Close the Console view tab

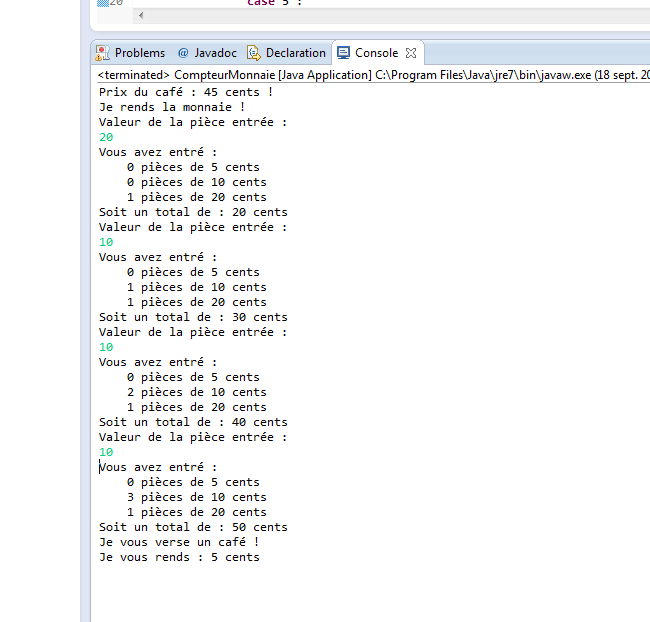pos(411,53)
